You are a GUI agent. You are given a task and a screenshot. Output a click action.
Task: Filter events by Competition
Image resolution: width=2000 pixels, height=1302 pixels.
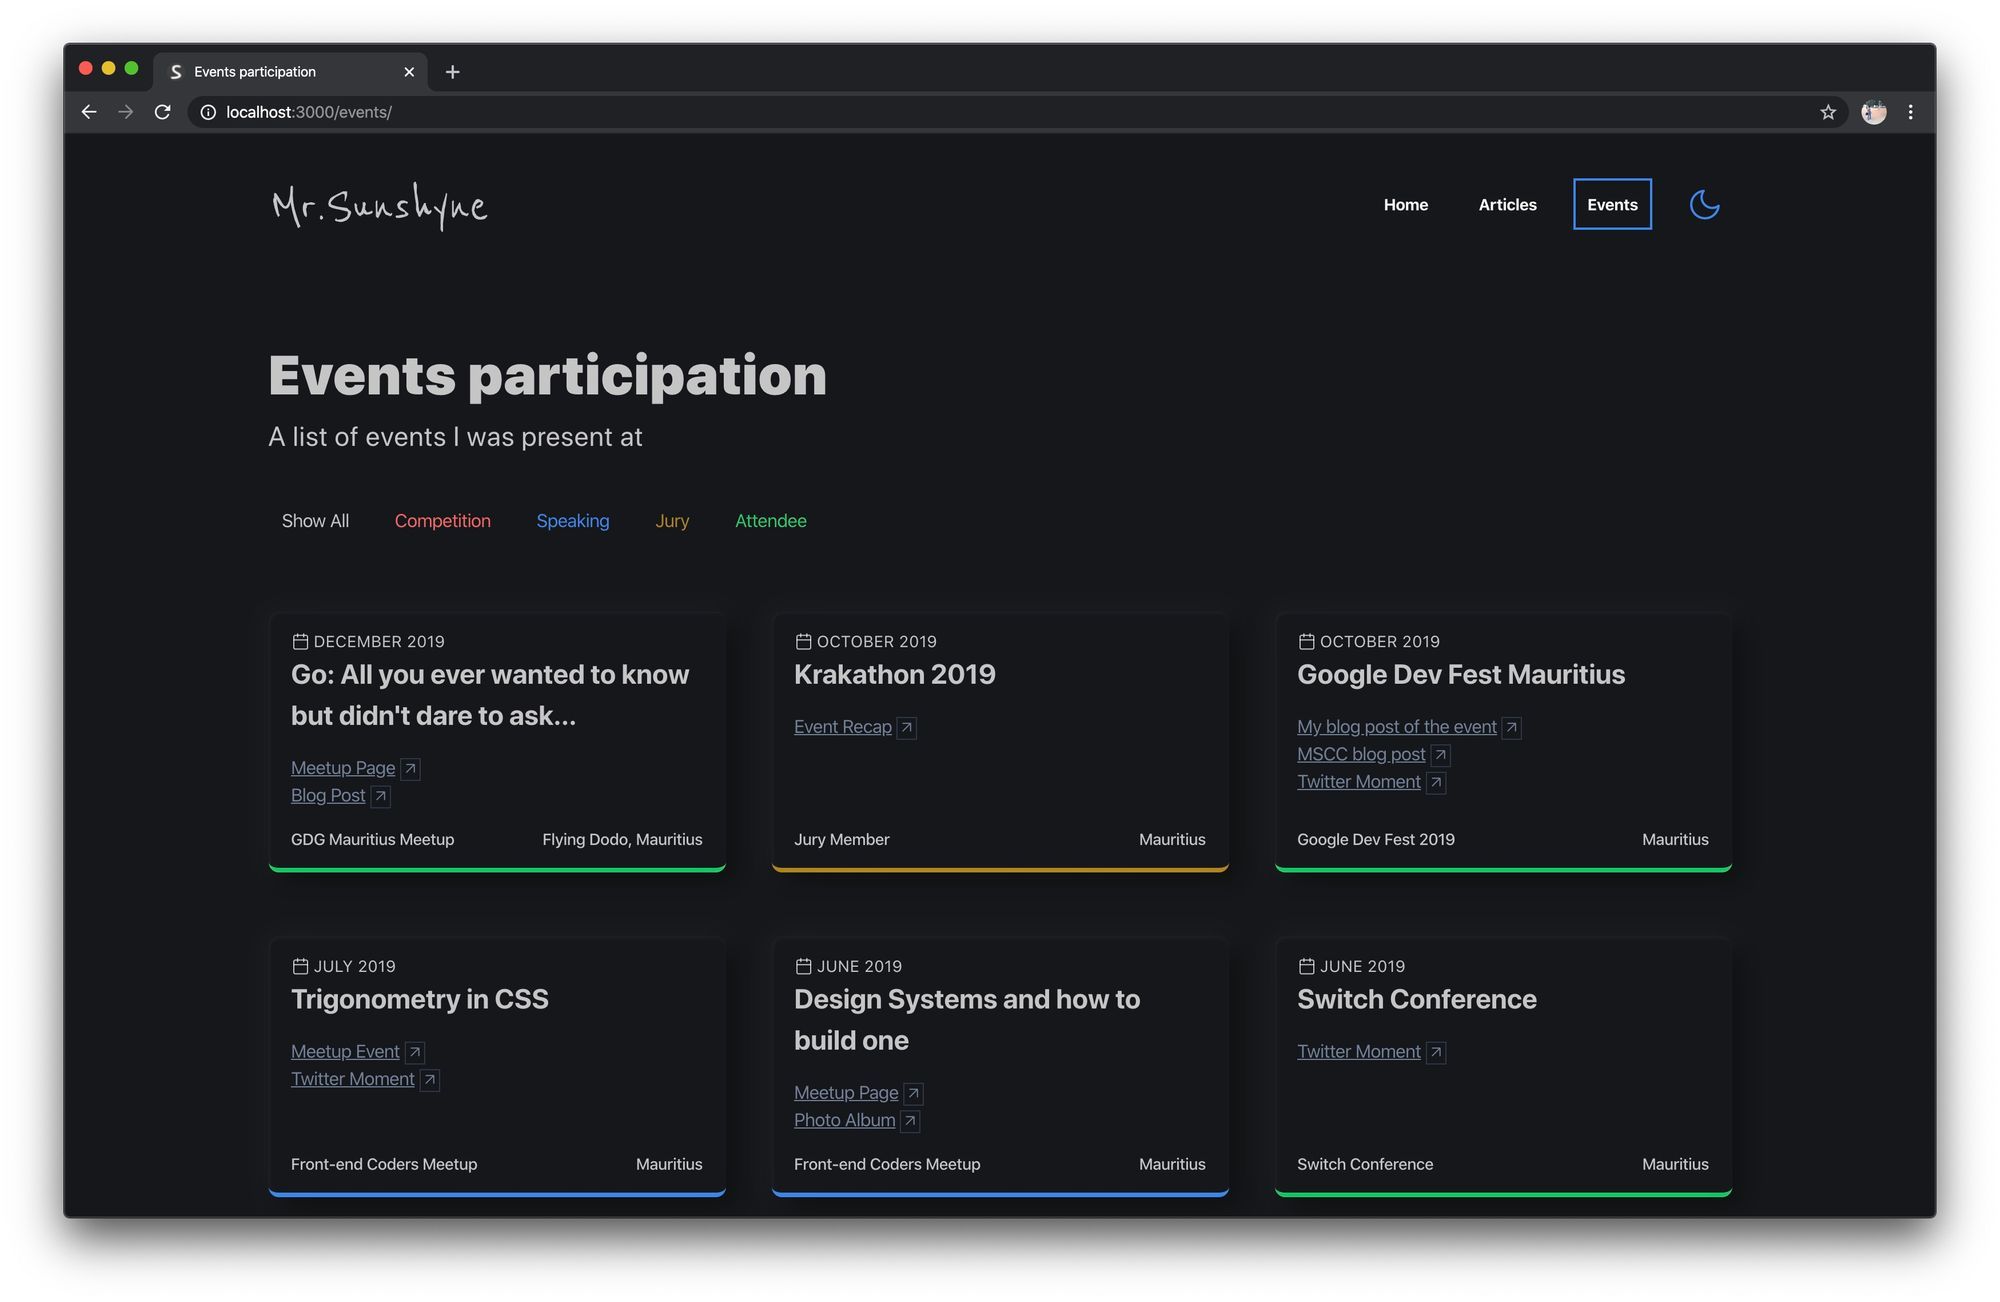(442, 521)
